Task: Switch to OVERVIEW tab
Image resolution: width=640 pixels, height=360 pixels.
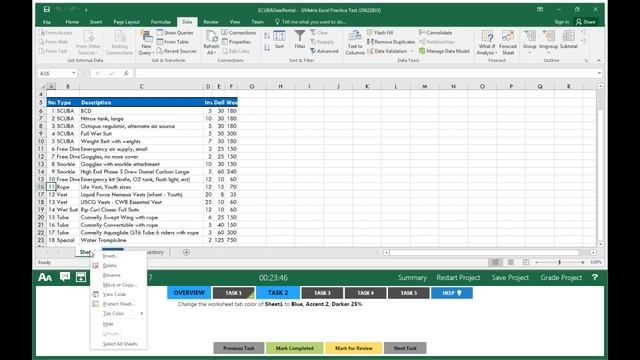Action: pyautogui.click(x=189, y=293)
